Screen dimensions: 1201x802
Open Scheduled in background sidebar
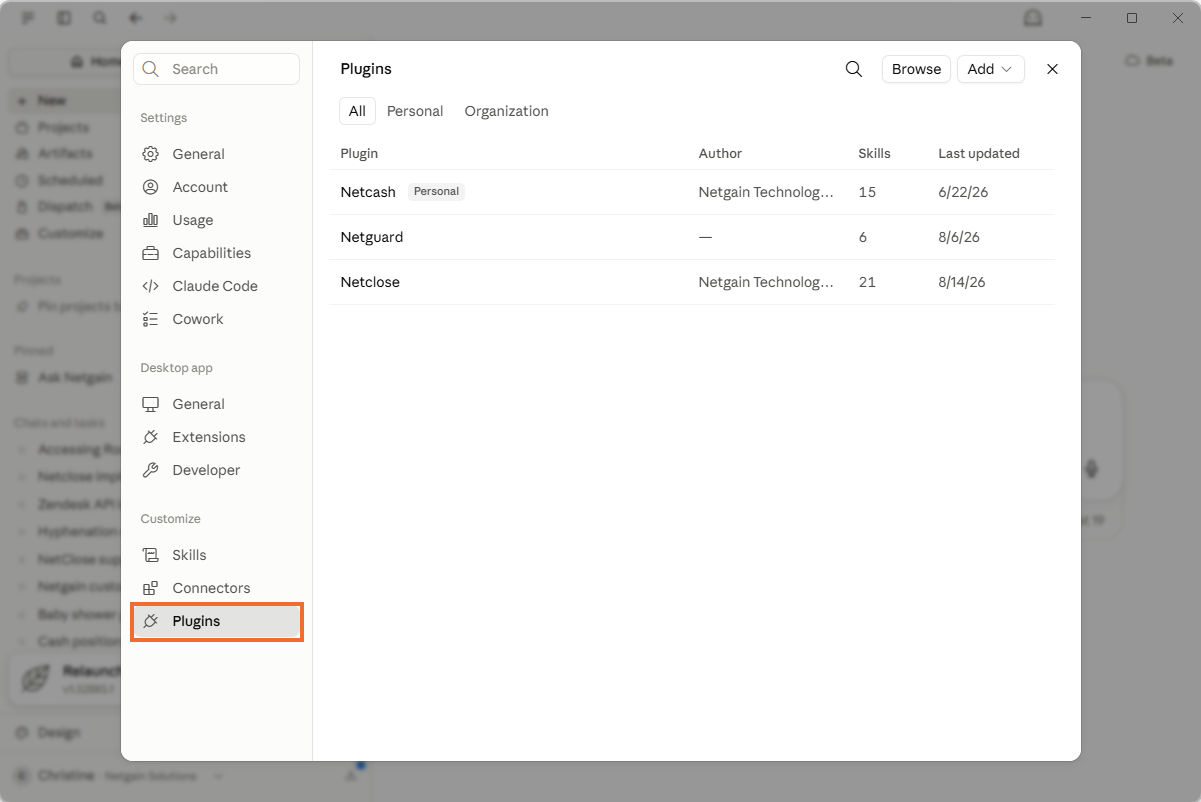coord(70,180)
